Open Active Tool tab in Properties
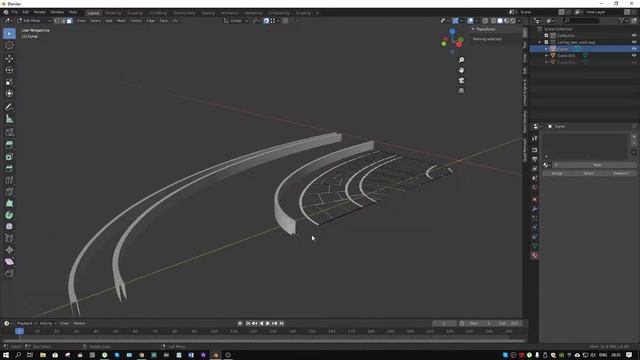The image size is (640, 360). [x=535, y=139]
